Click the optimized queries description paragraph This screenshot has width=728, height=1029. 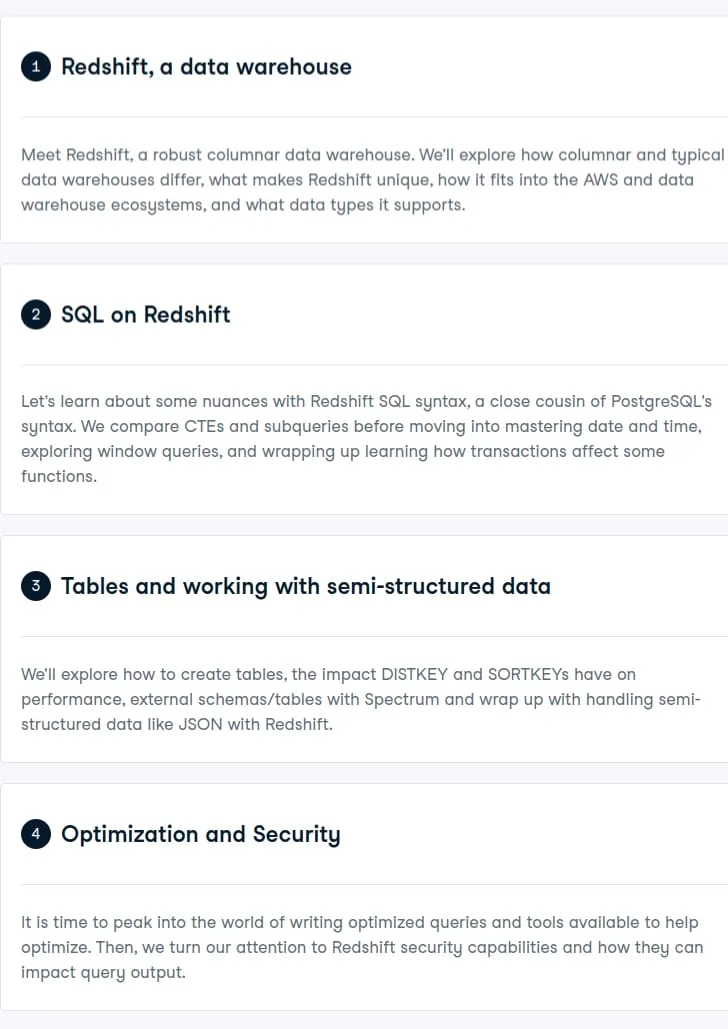(x=362, y=947)
